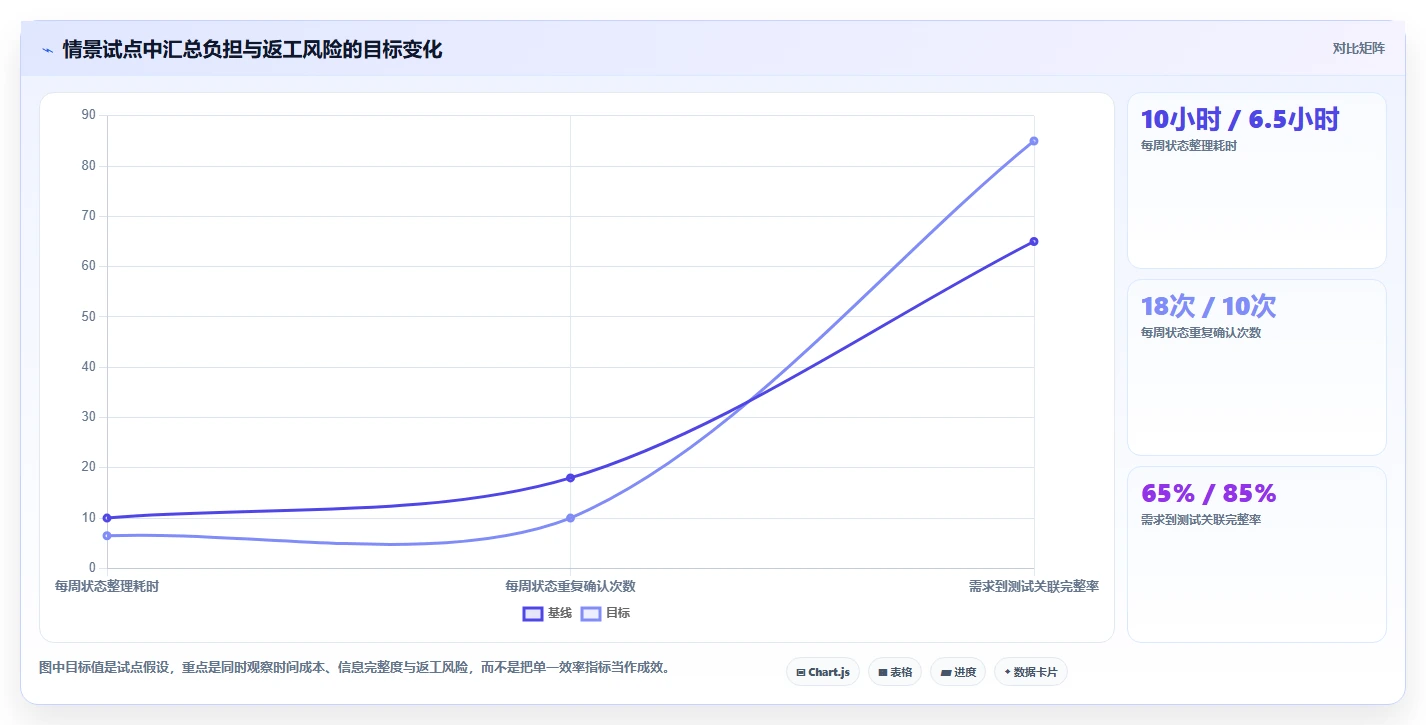Click the Chart.js chip
This screenshot has height=725, width=1426.
(823, 672)
